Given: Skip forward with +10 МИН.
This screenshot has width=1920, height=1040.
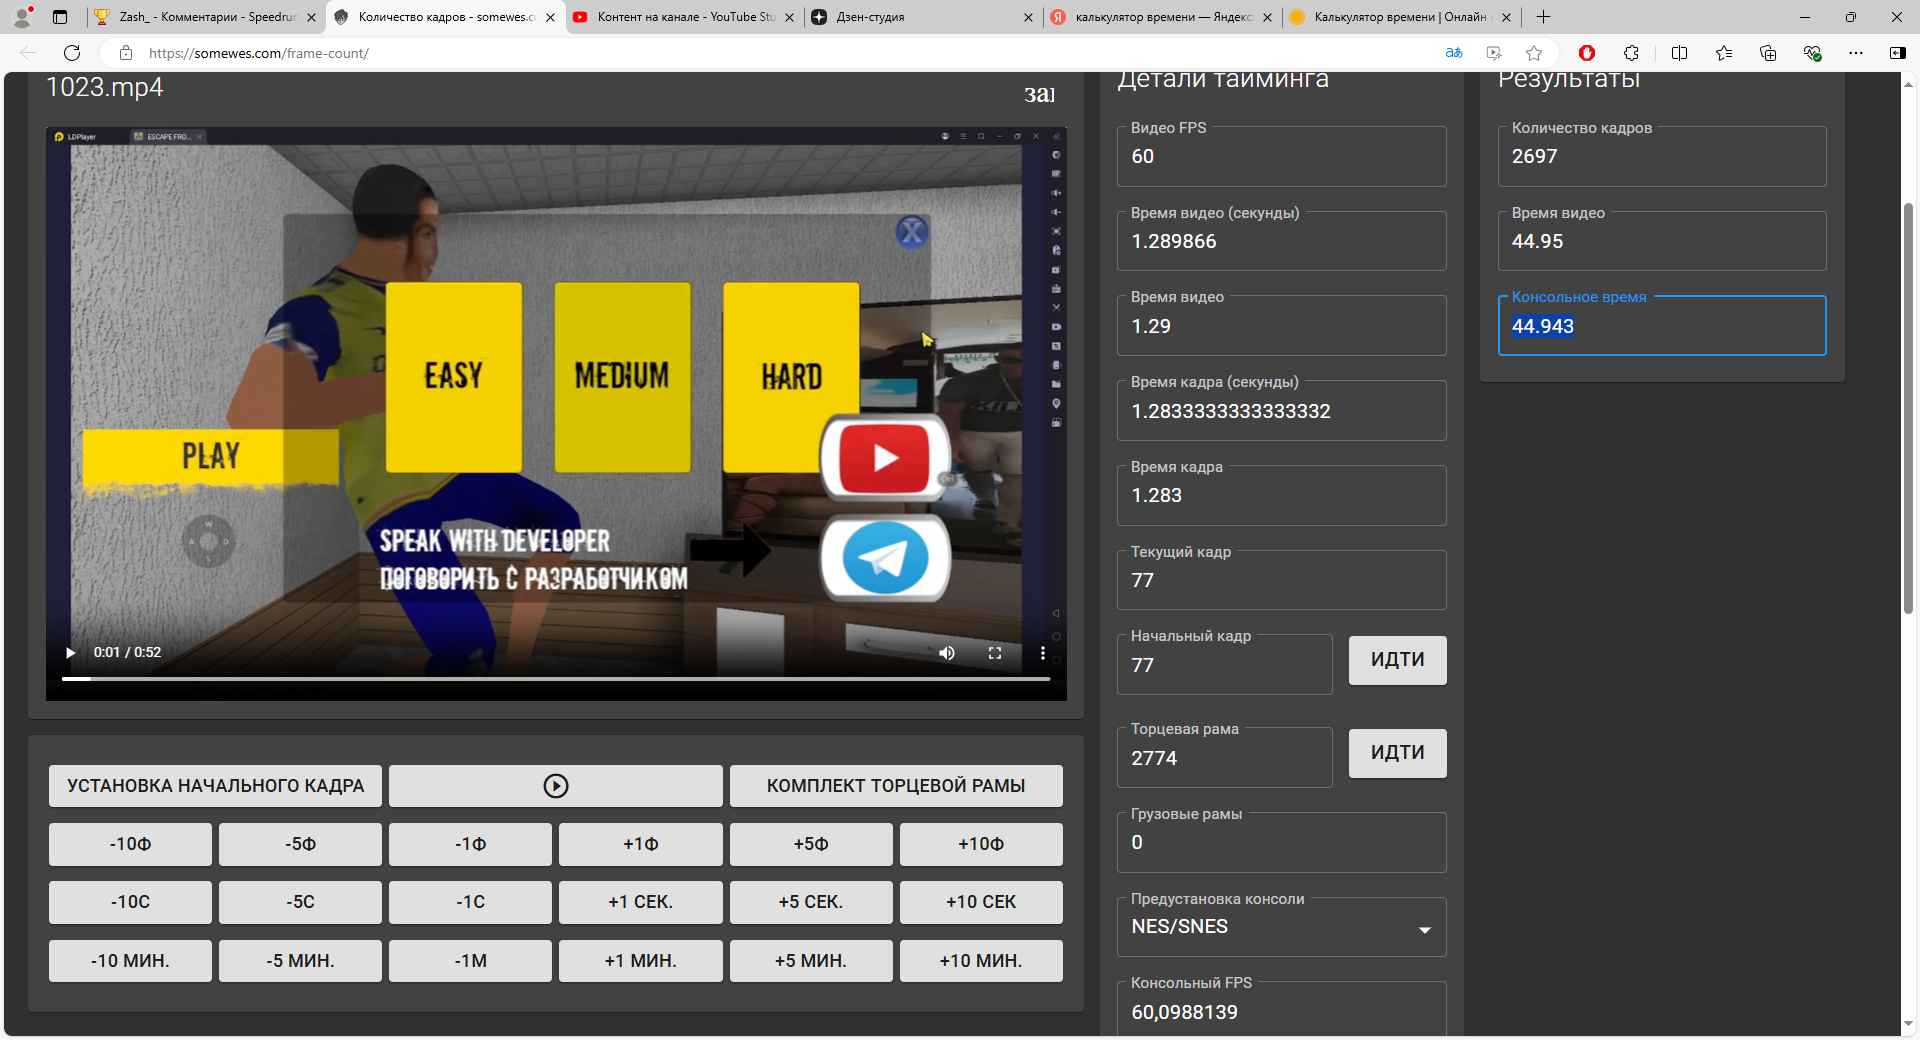Looking at the screenshot, I should (x=981, y=961).
